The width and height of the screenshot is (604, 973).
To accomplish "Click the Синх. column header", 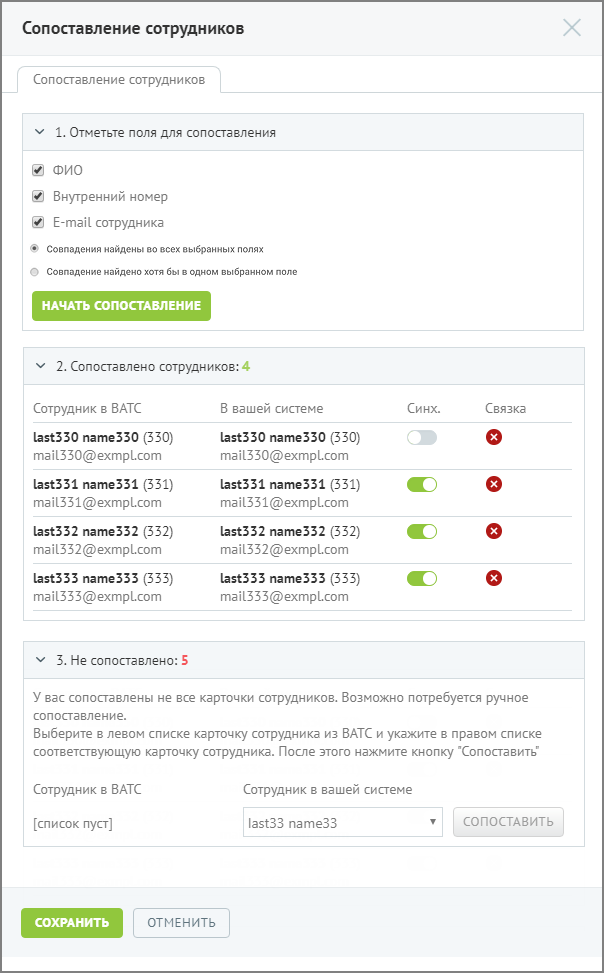I will coord(423,408).
